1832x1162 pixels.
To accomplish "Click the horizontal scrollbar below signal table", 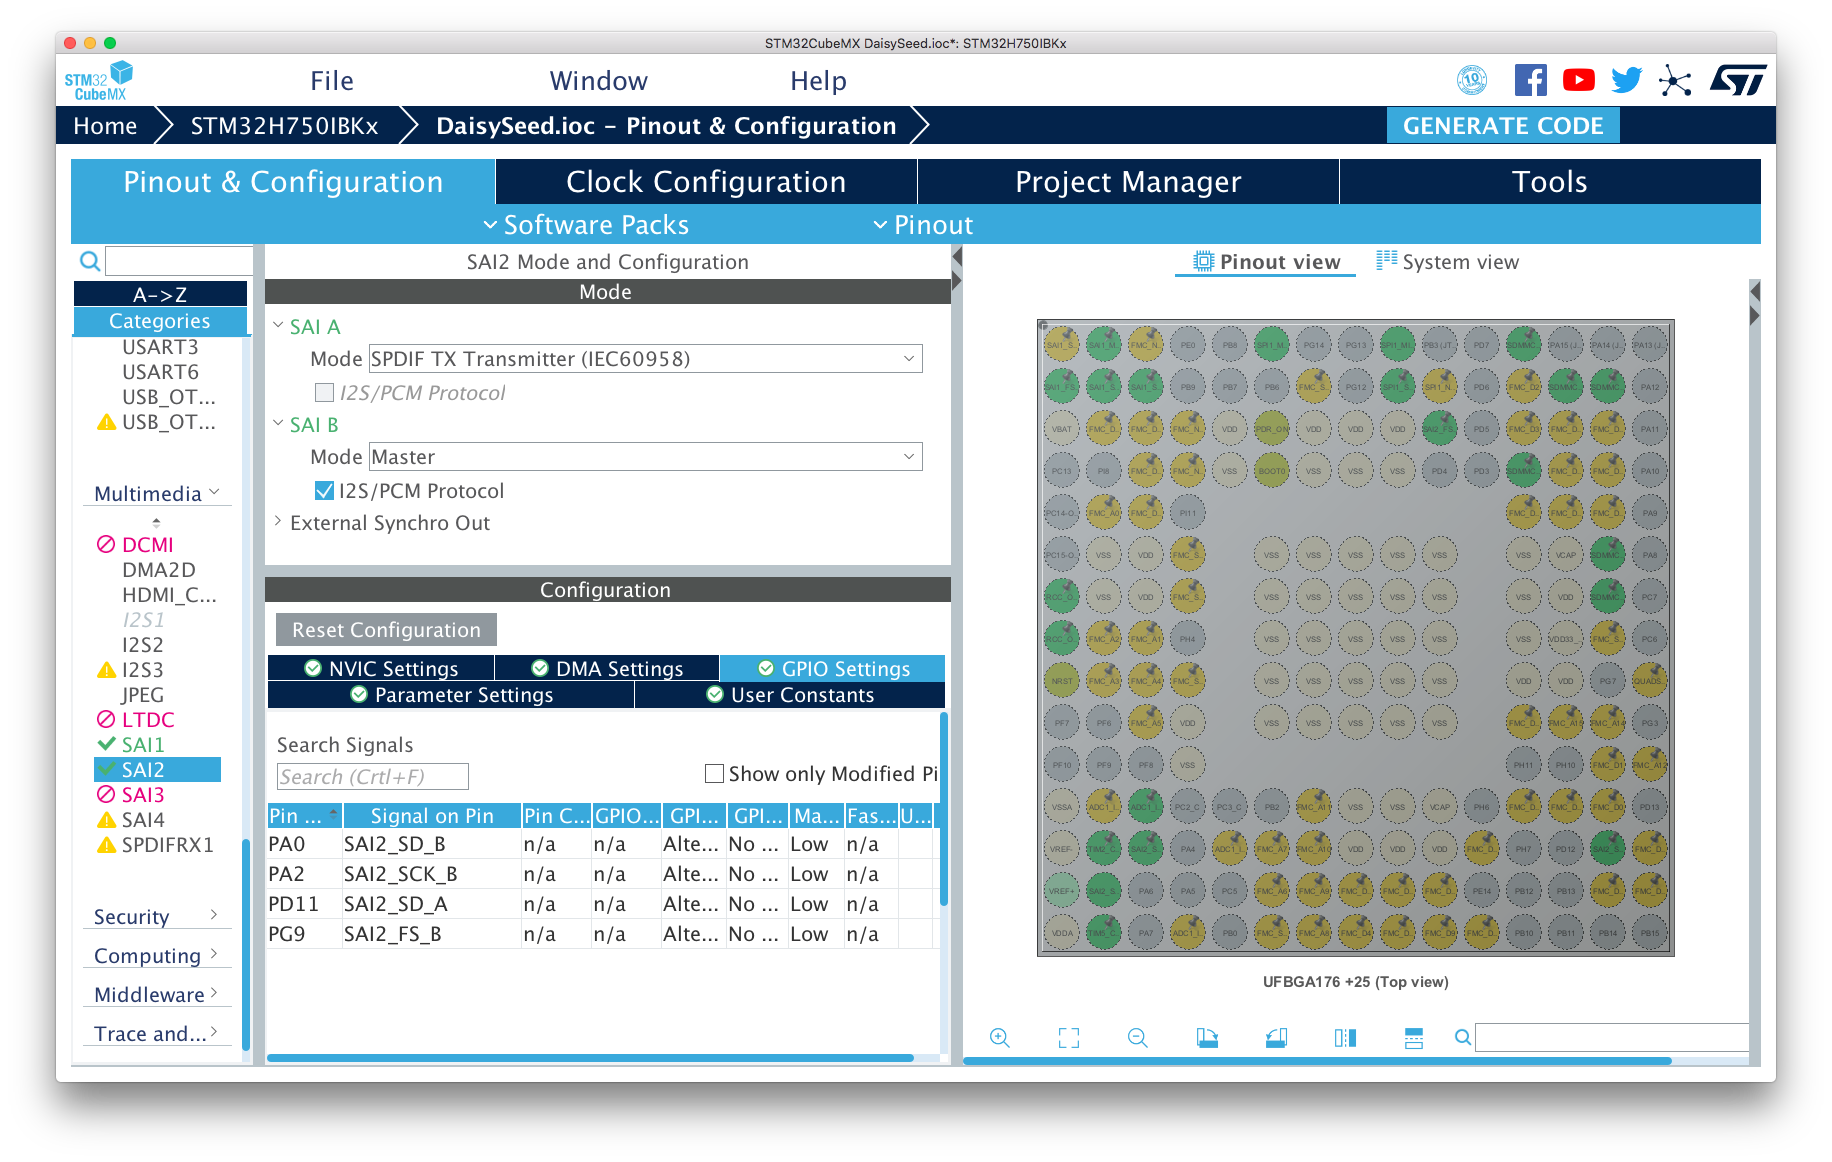I will [590, 1057].
